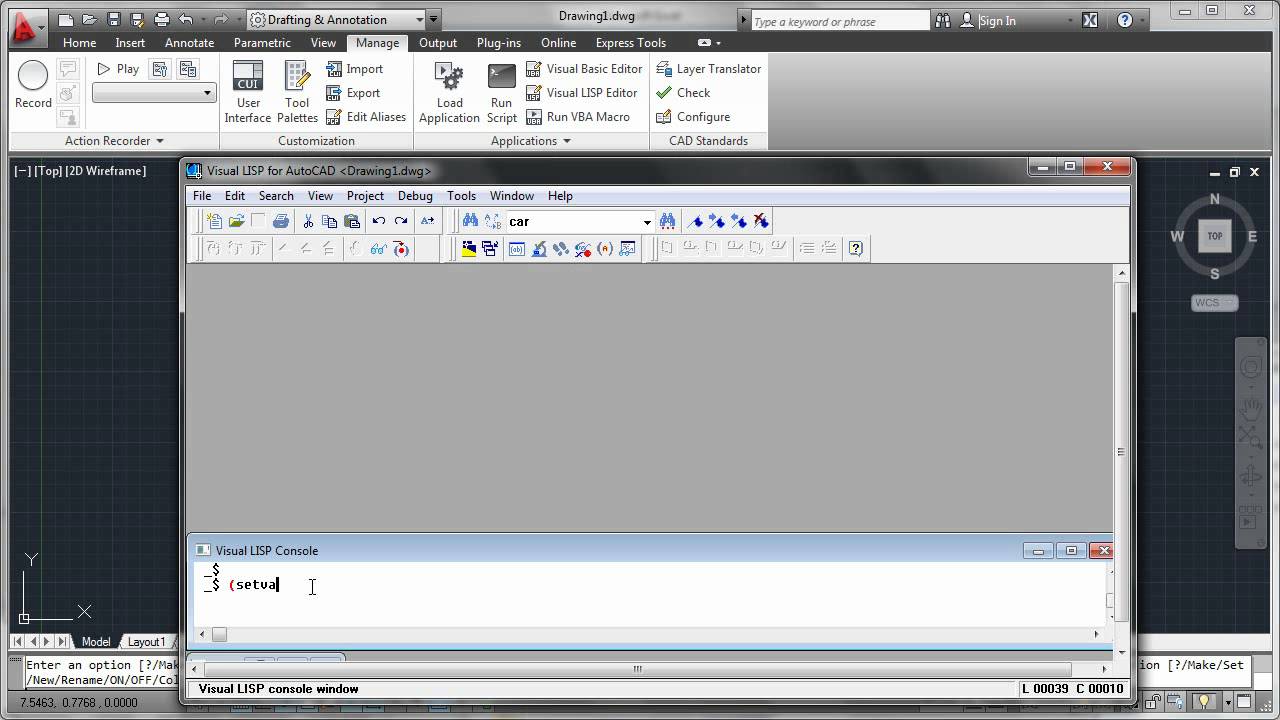This screenshot has width=1280, height=720.
Task: Open Debug menu in Visual LISP
Action: (415, 196)
